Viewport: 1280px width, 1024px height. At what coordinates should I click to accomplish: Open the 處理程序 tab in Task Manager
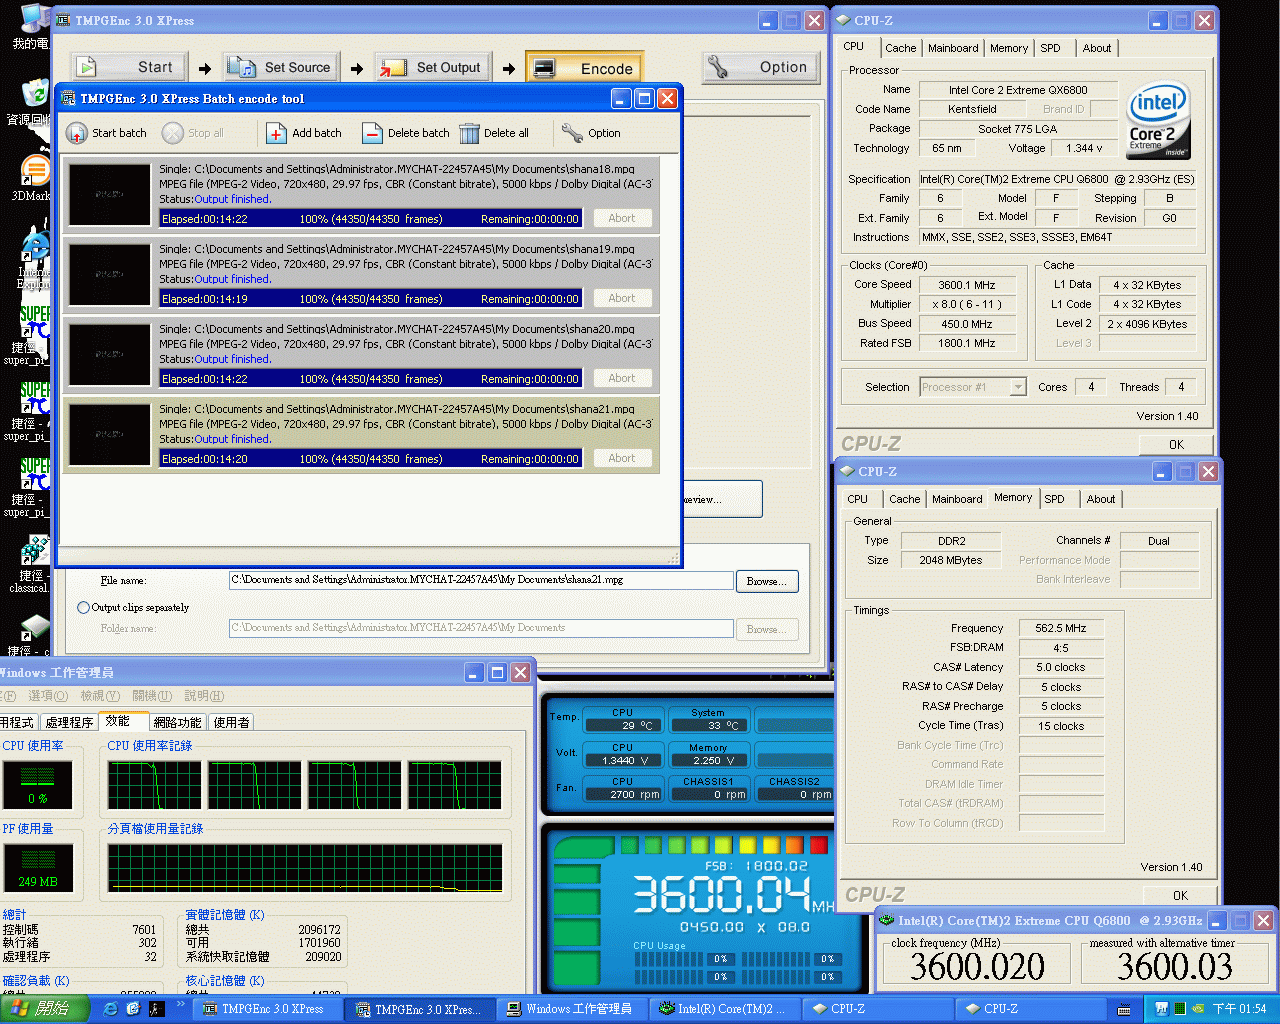69,722
